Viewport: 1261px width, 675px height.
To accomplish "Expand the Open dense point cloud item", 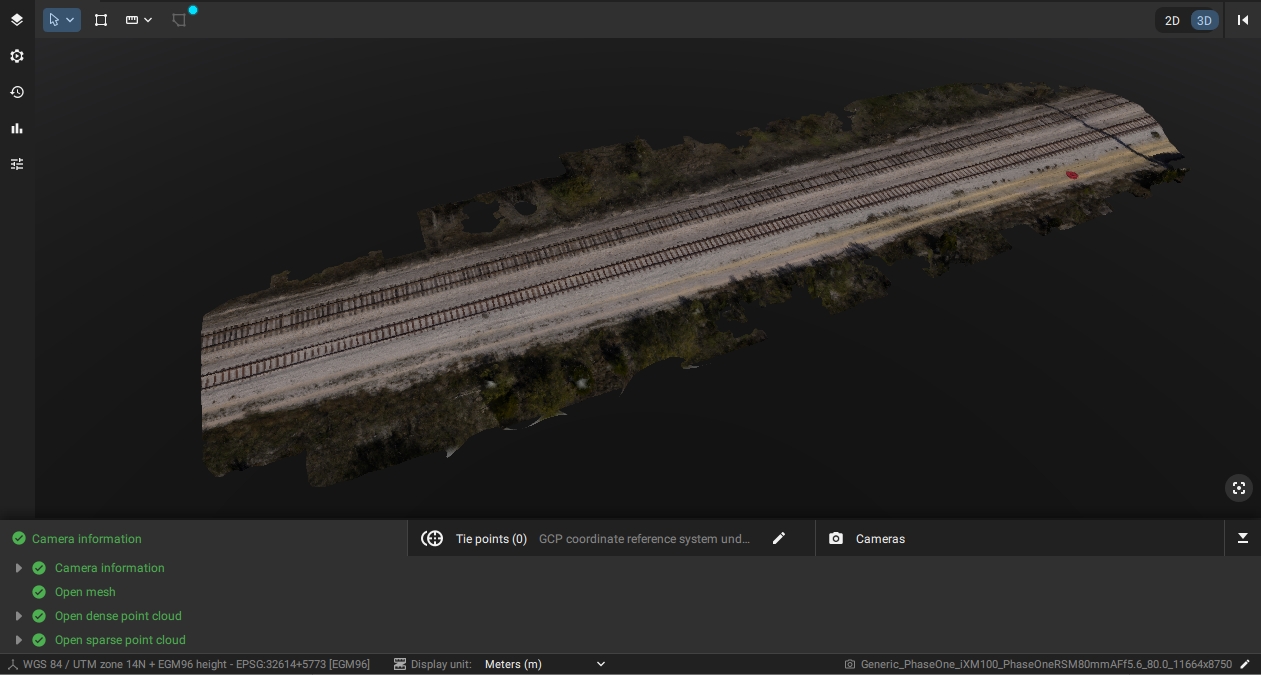I will 18,616.
